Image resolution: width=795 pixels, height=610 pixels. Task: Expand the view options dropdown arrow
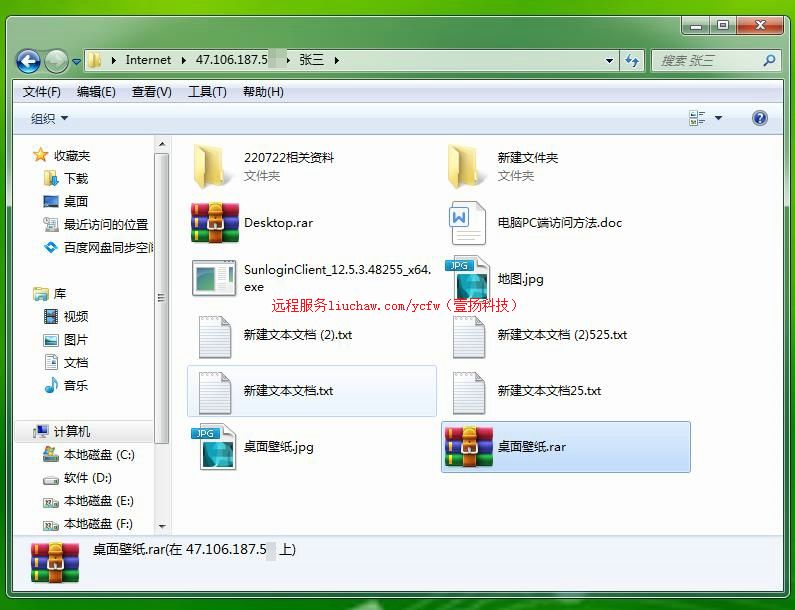(718, 118)
